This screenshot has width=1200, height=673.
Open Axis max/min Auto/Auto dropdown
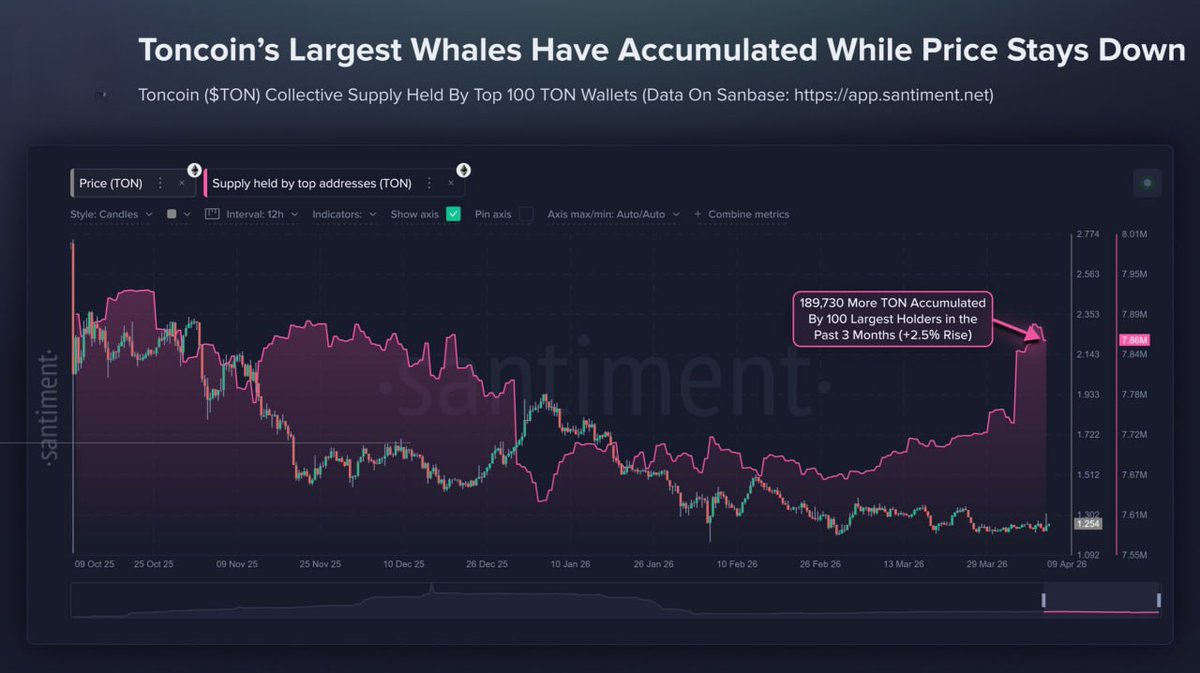coord(612,214)
